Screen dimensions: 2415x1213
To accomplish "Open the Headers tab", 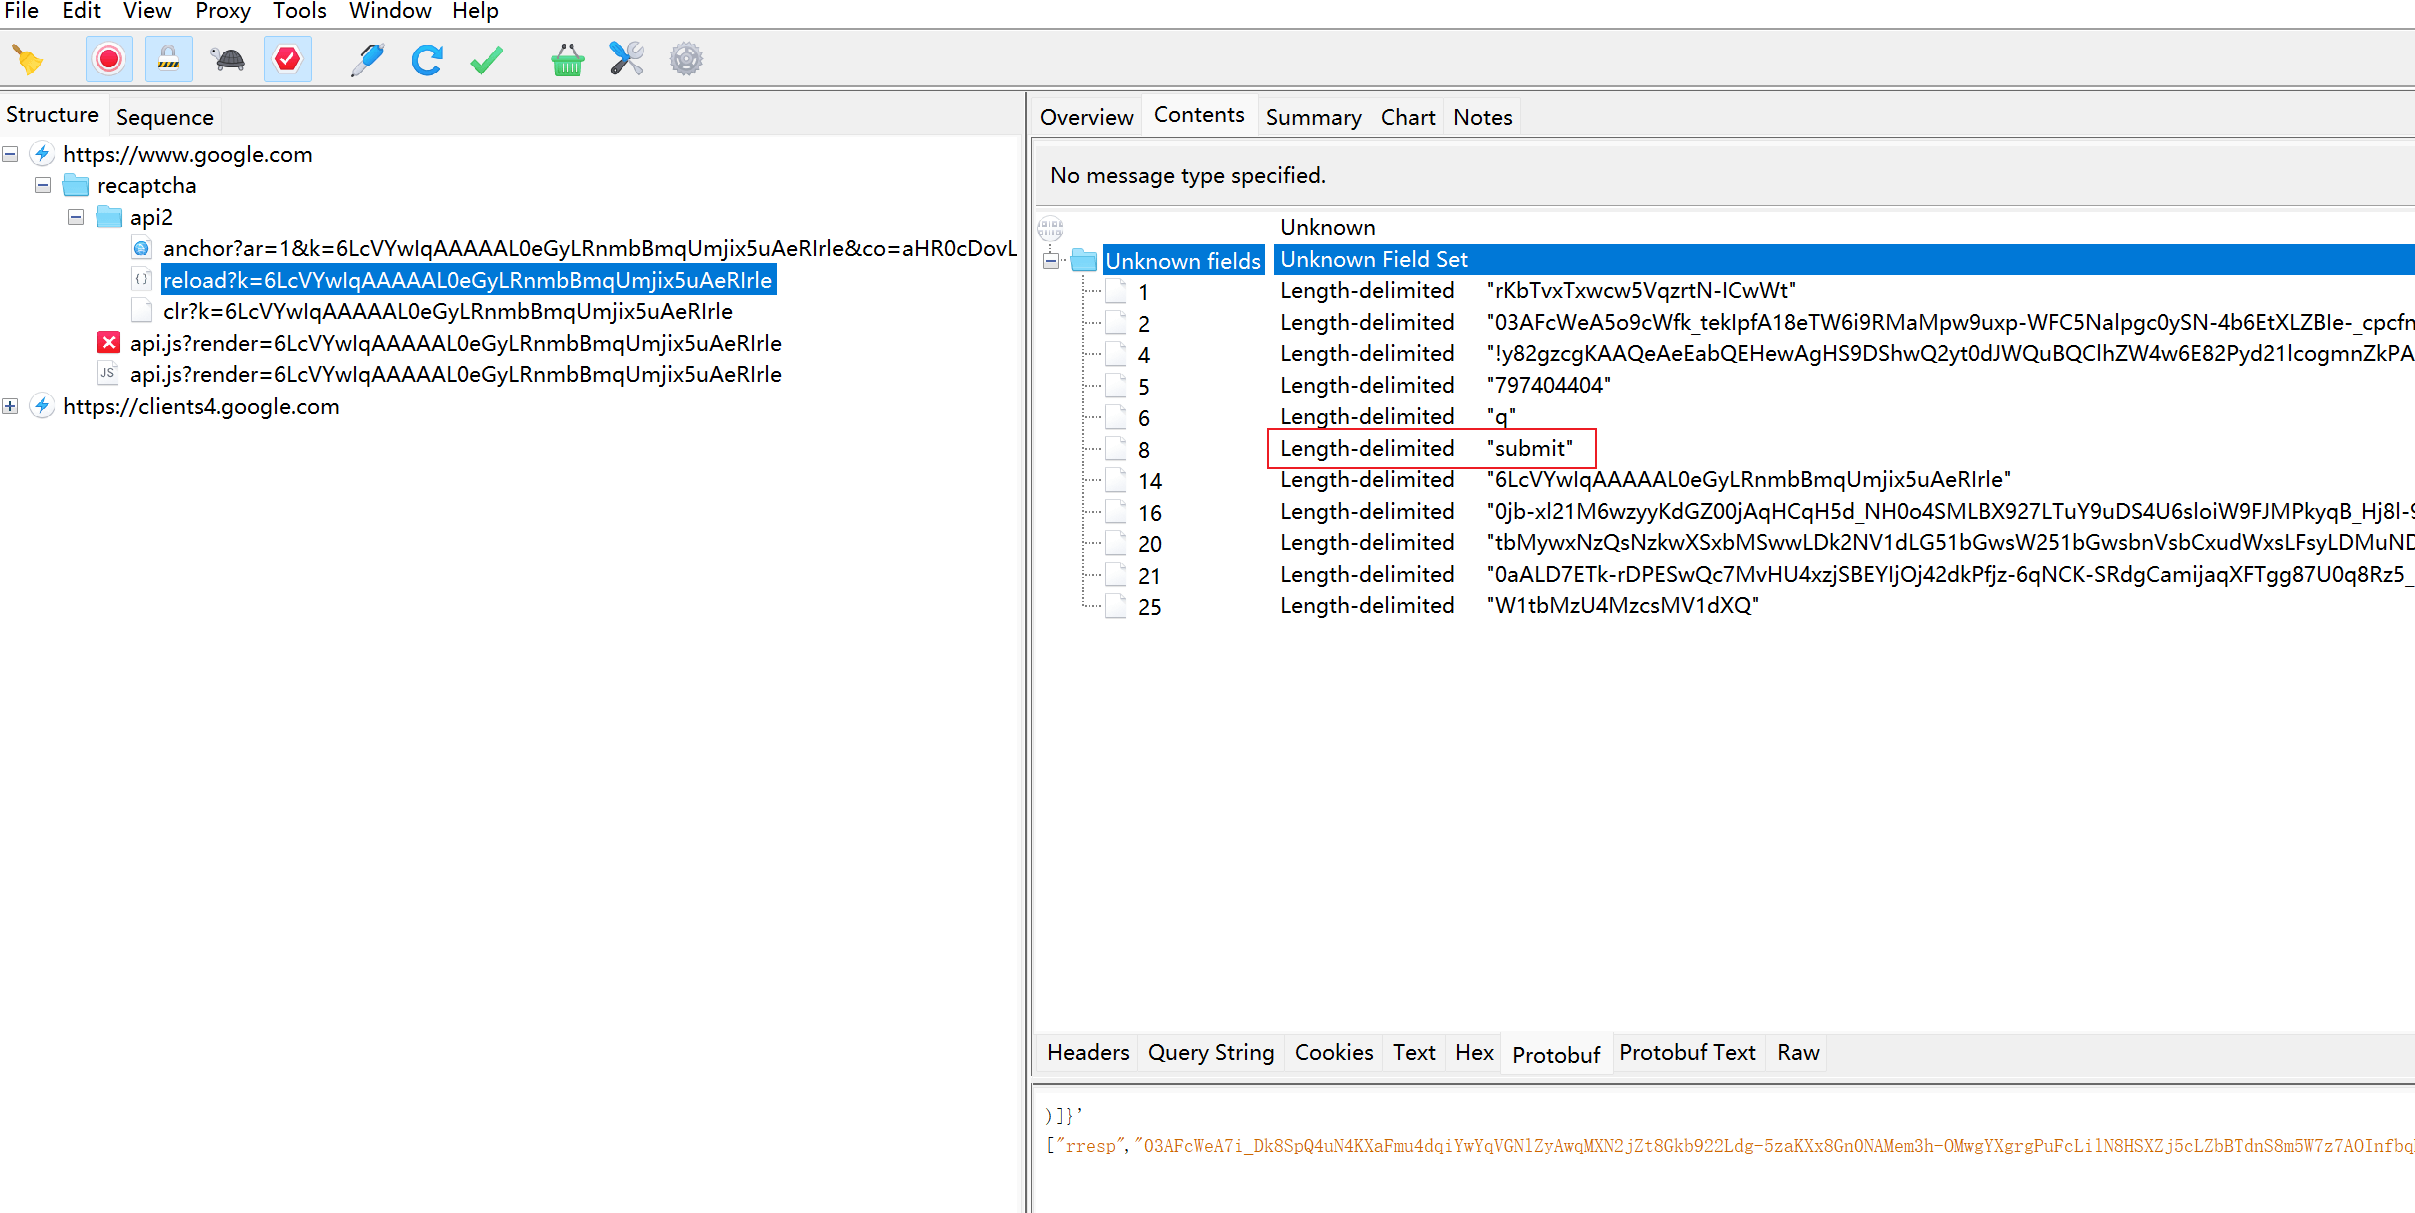I will tap(1087, 1052).
